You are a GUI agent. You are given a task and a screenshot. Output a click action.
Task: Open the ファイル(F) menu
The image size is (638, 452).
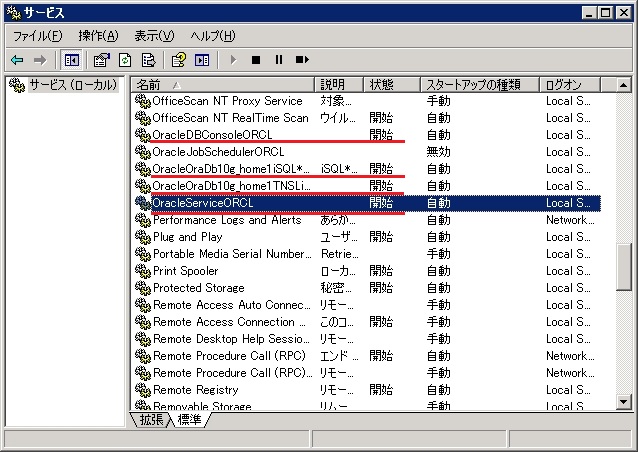[x=37, y=36]
